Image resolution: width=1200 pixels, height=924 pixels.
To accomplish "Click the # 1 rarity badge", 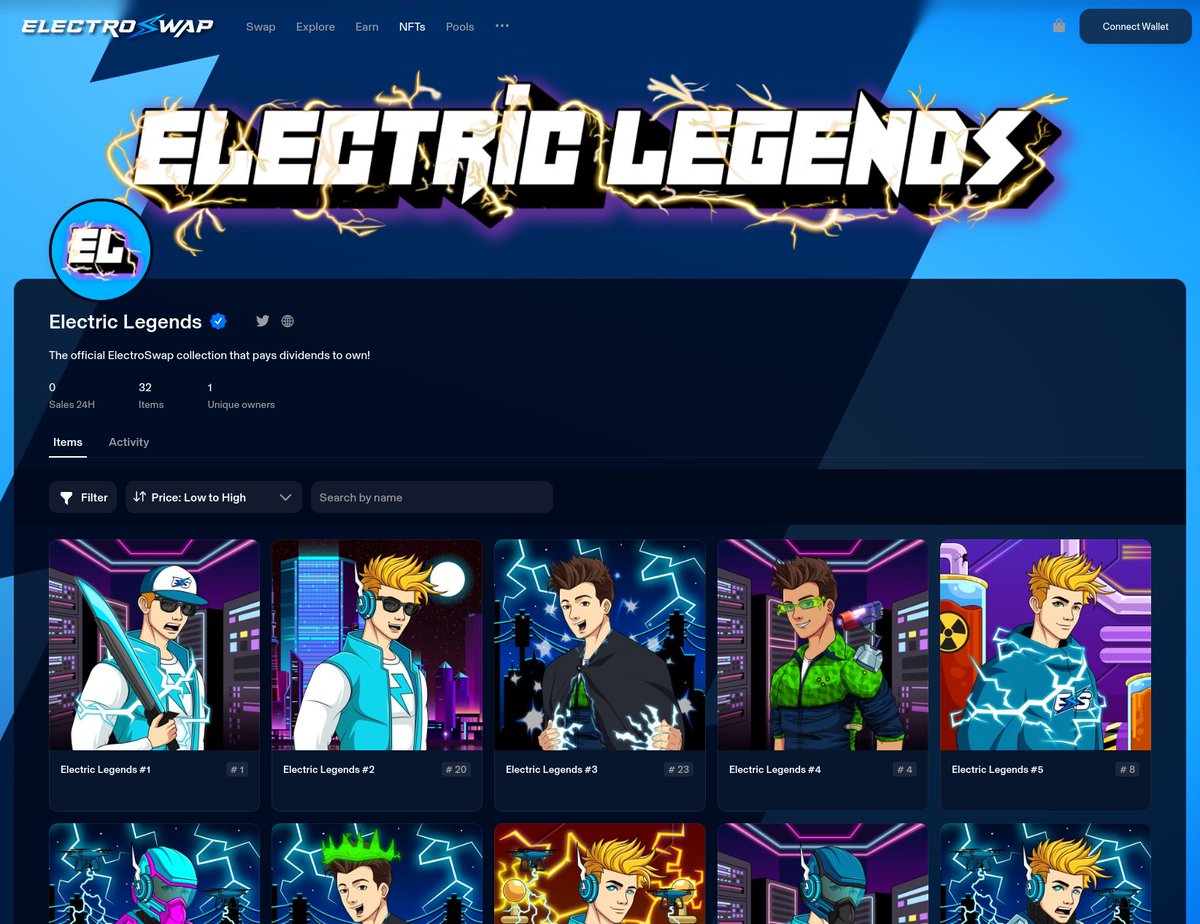I will (x=237, y=770).
